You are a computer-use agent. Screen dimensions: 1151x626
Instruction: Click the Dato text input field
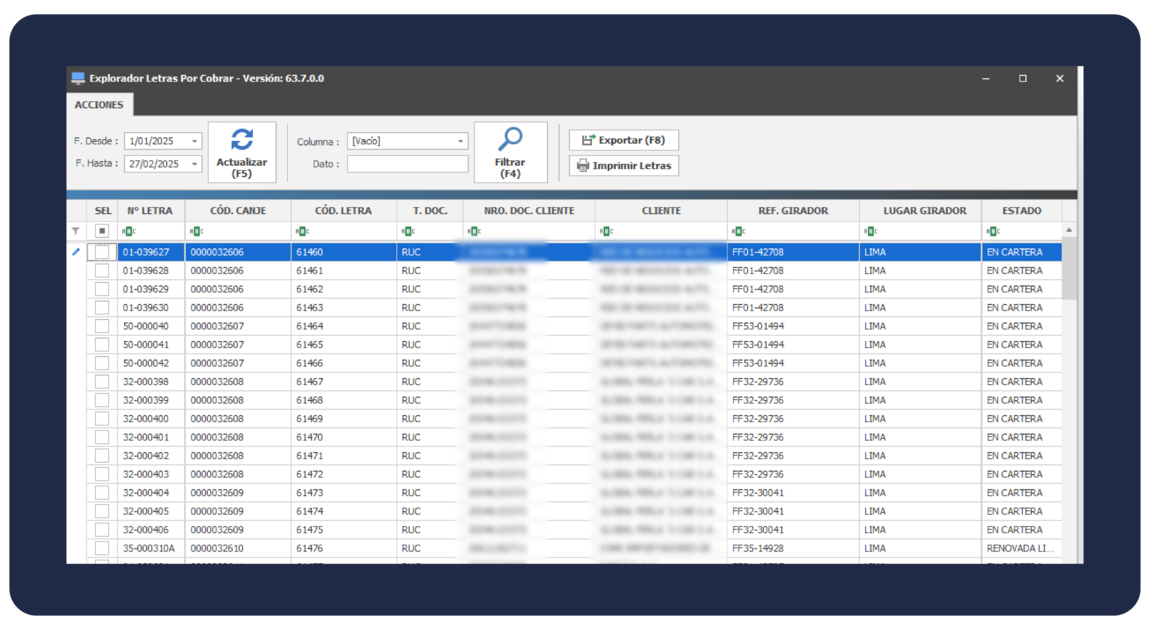tap(407, 164)
